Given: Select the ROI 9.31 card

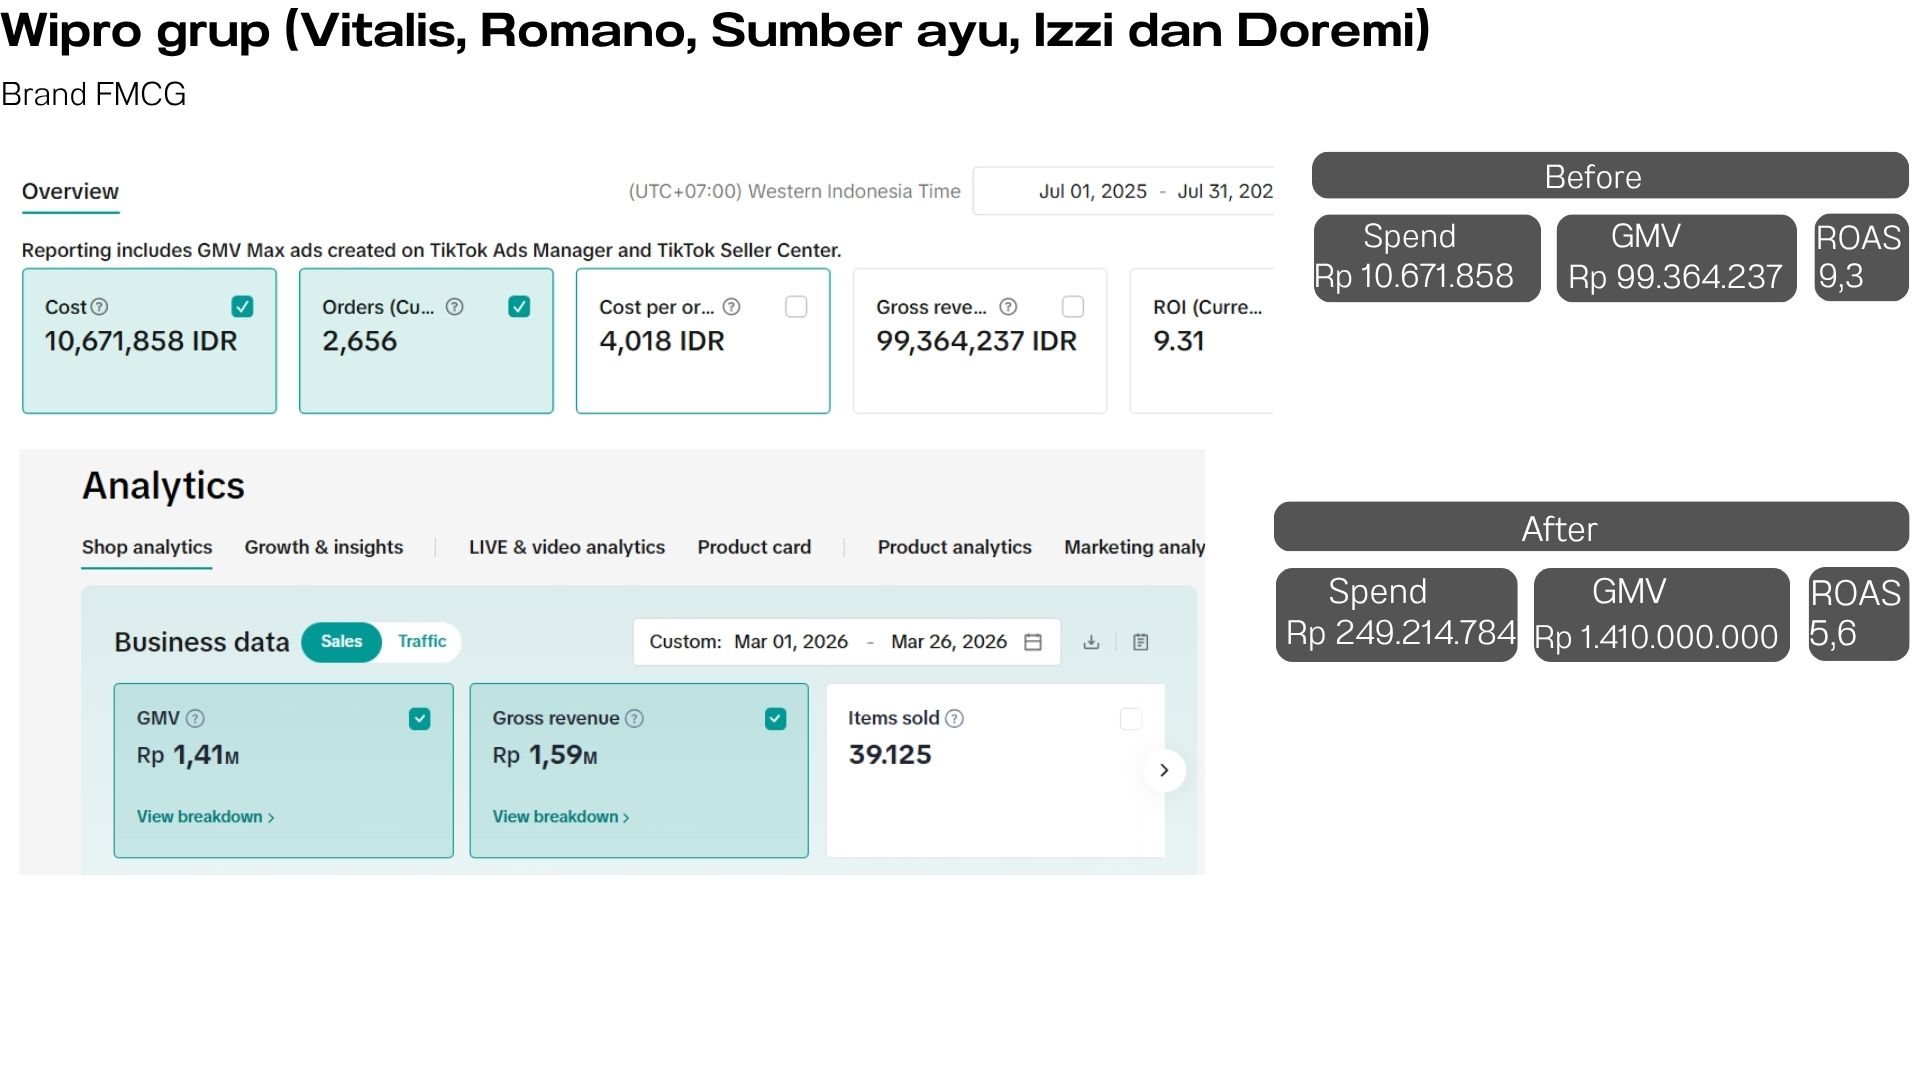Looking at the screenshot, I should (x=1202, y=341).
